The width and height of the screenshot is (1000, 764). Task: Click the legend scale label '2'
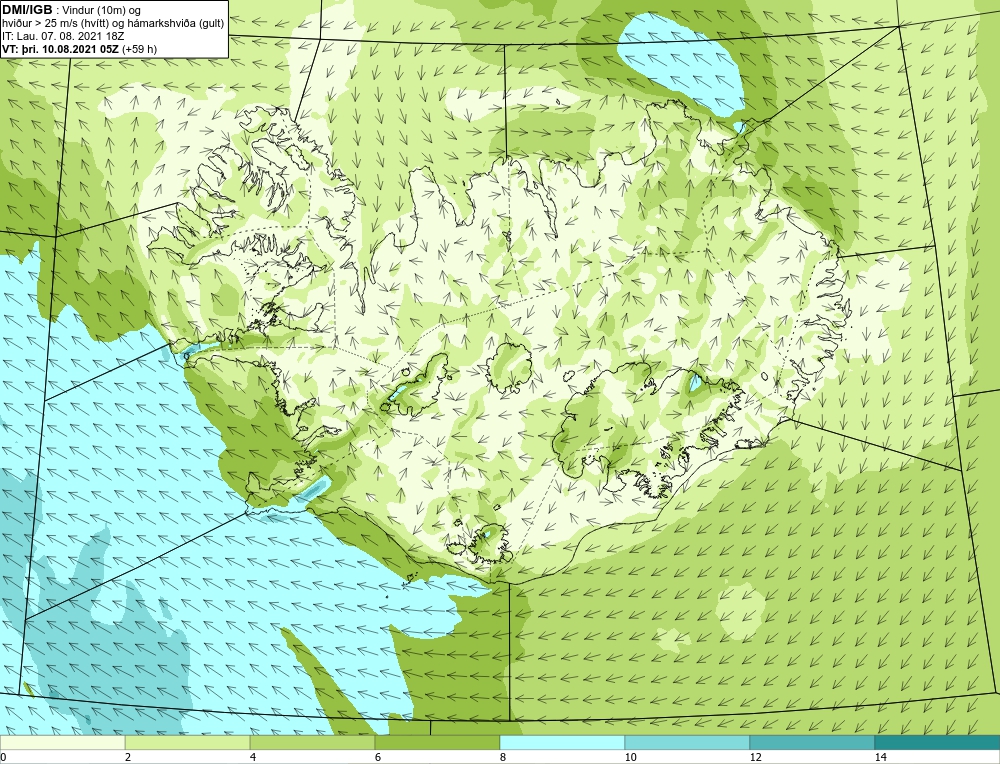click(x=128, y=757)
